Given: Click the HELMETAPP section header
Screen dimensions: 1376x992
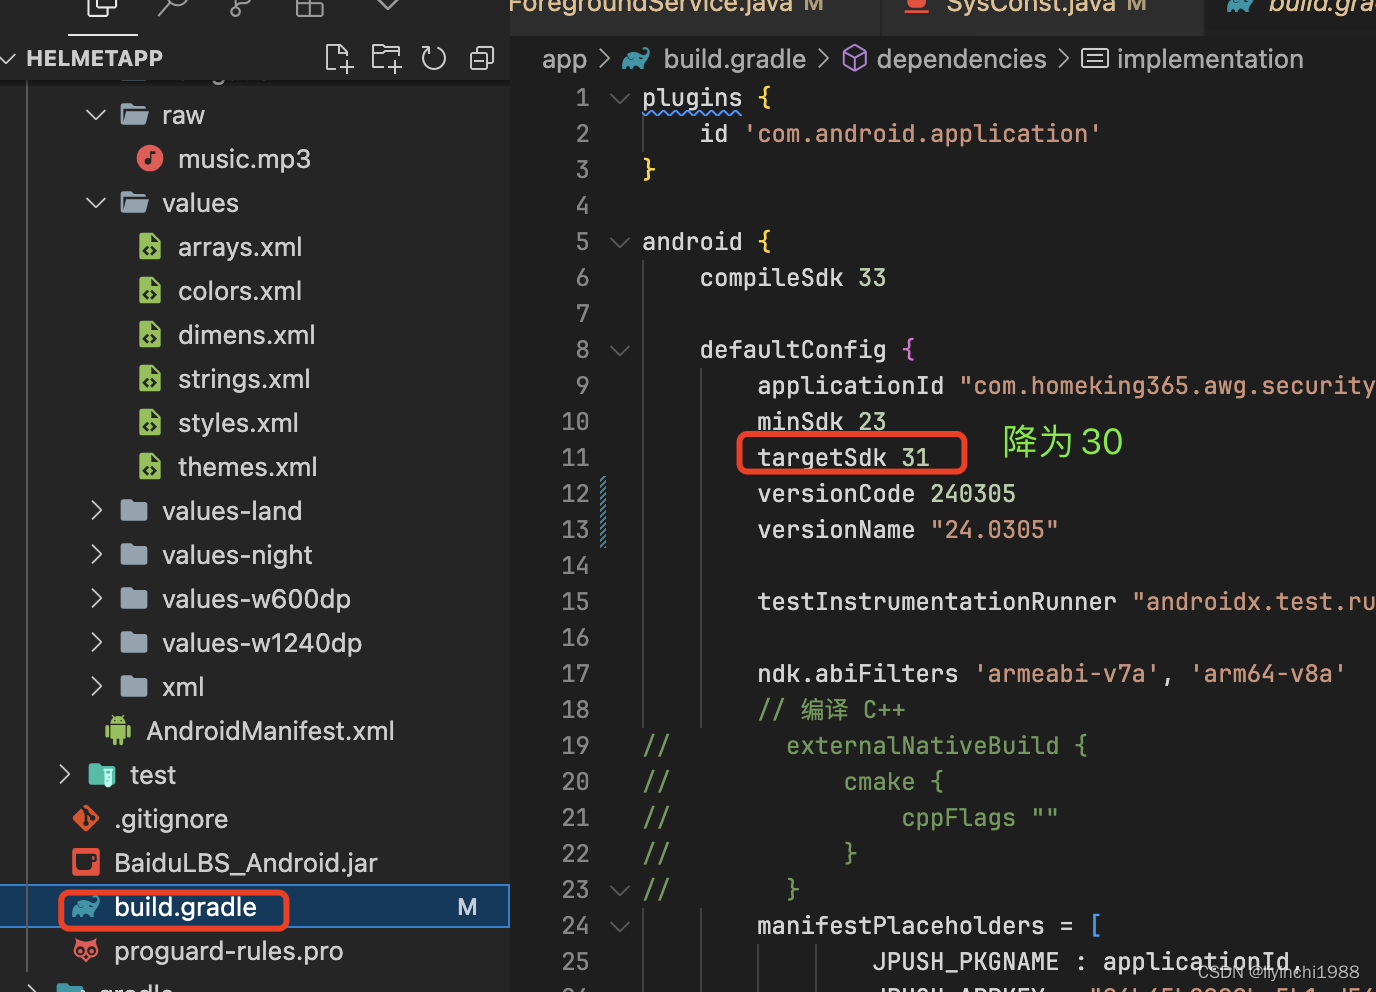Looking at the screenshot, I should point(94,57).
